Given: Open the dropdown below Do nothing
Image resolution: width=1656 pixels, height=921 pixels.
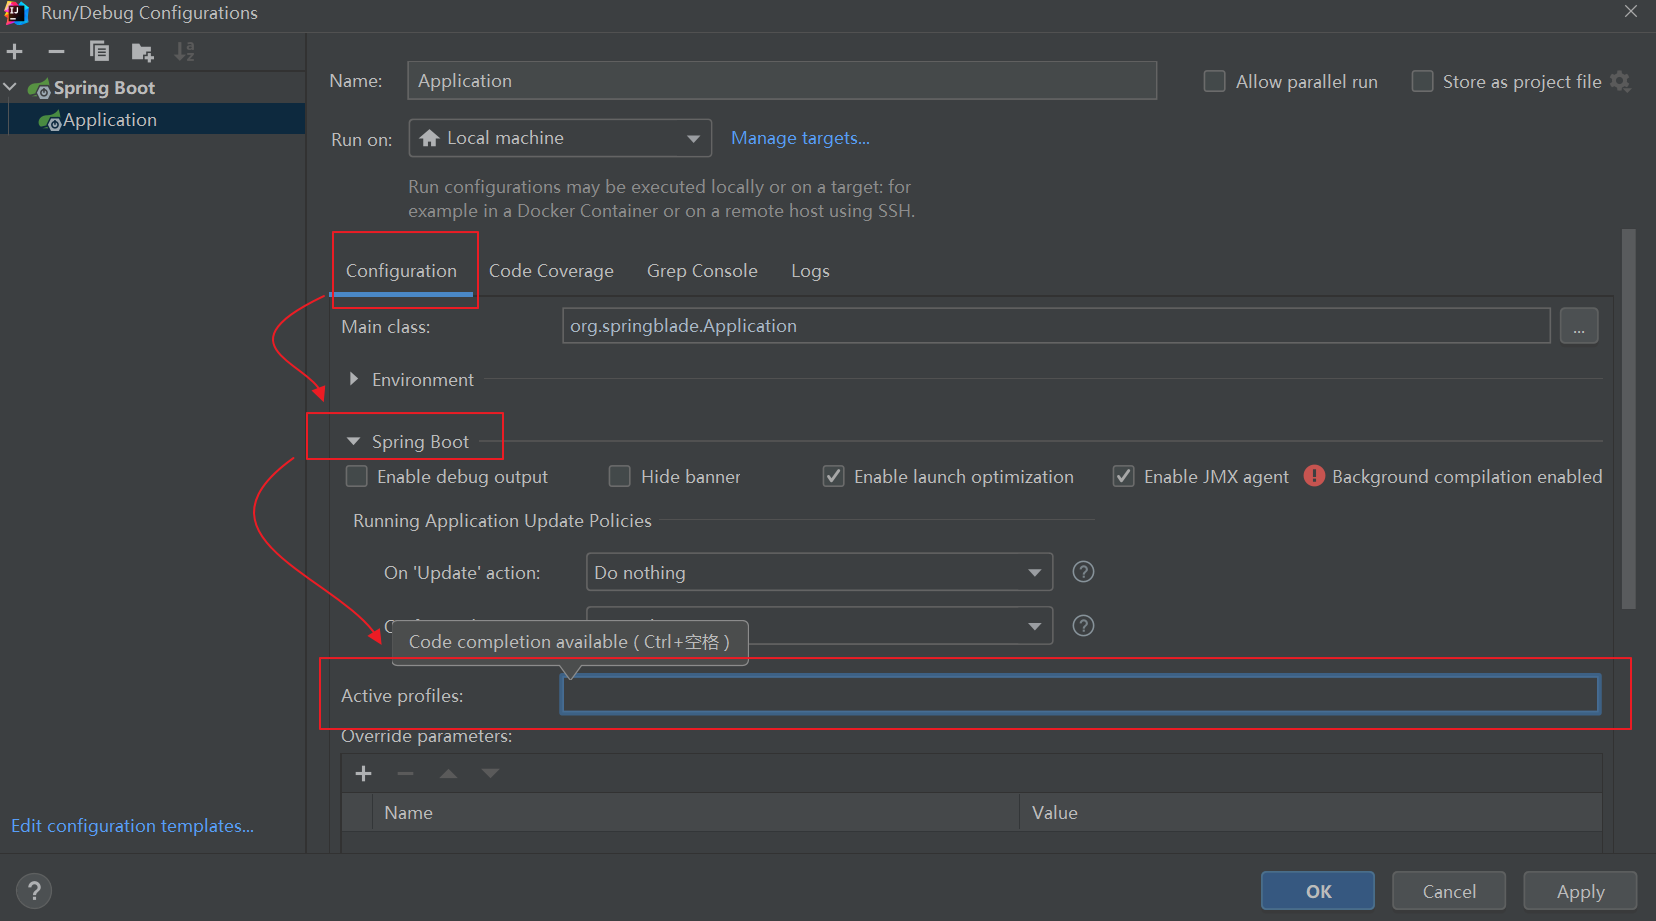Looking at the screenshot, I should (819, 626).
